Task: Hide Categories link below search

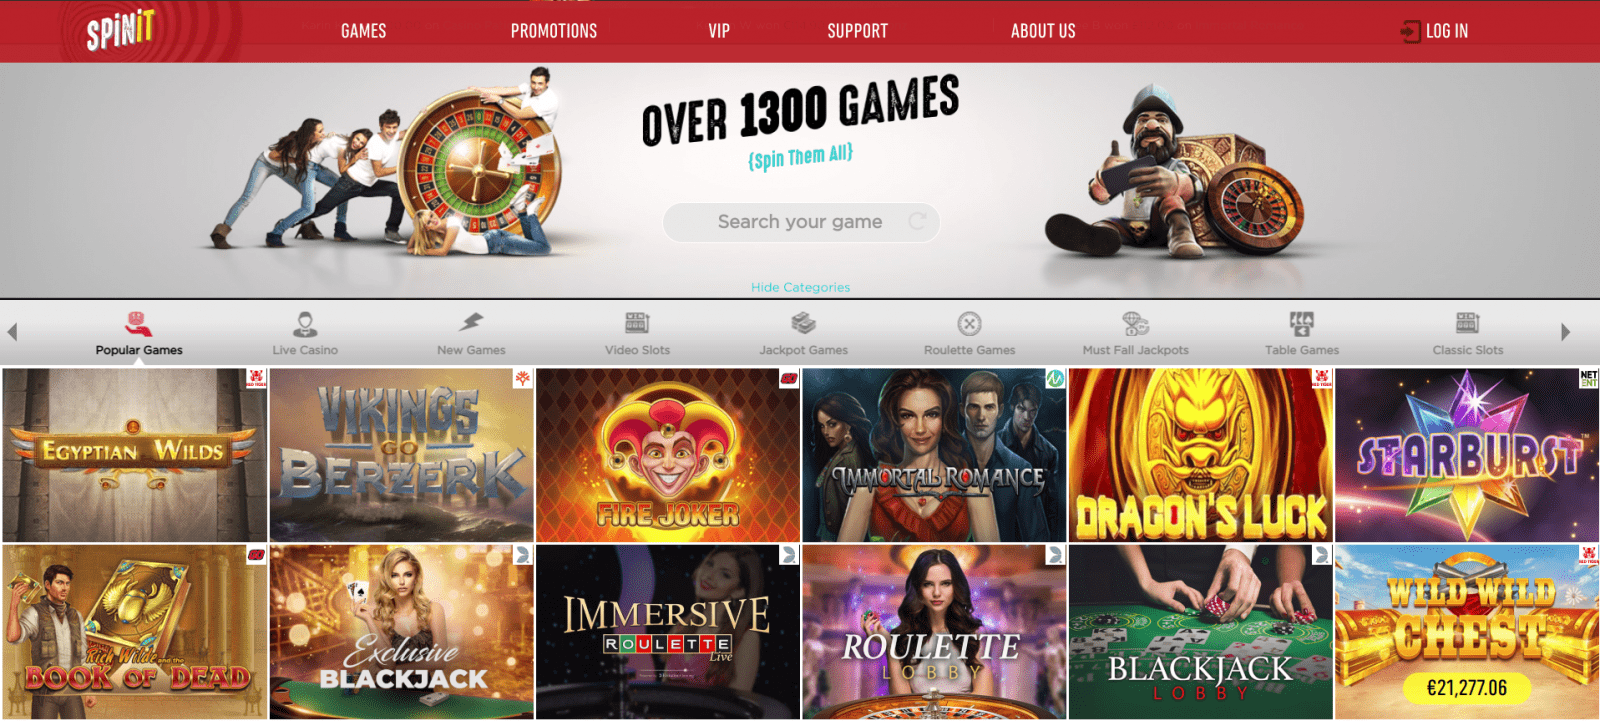Action: click(800, 287)
